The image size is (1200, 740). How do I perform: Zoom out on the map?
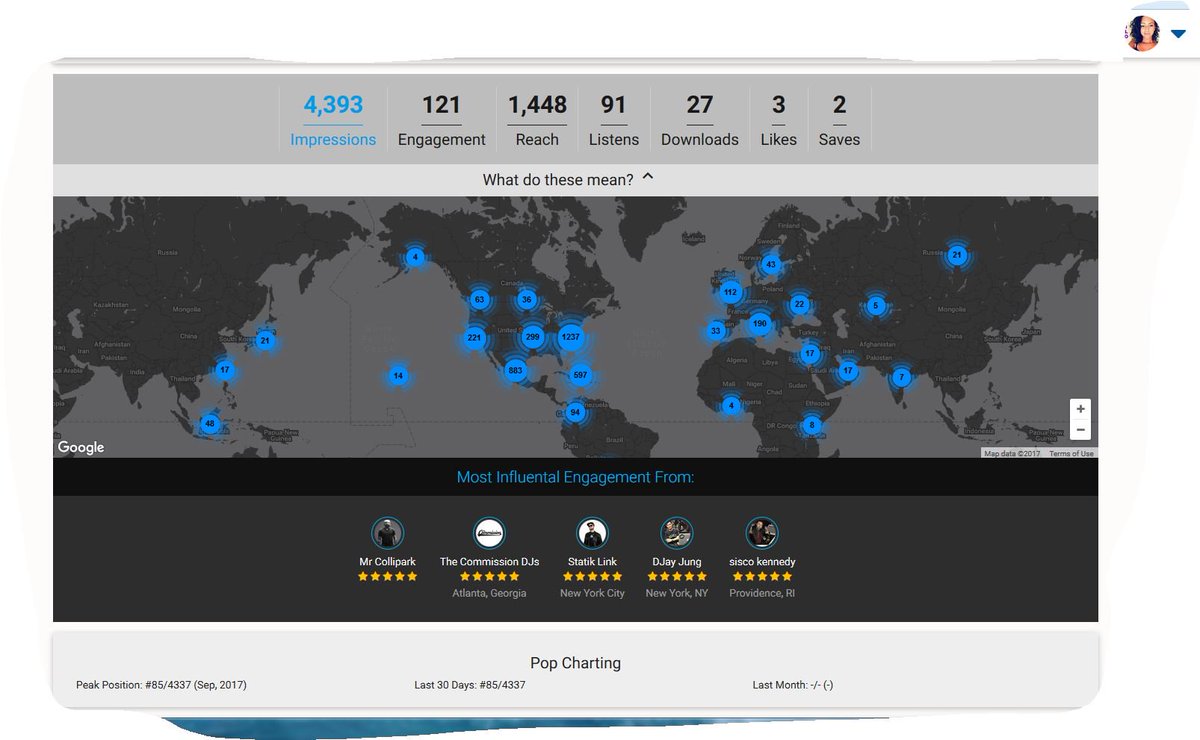point(1080,430)
